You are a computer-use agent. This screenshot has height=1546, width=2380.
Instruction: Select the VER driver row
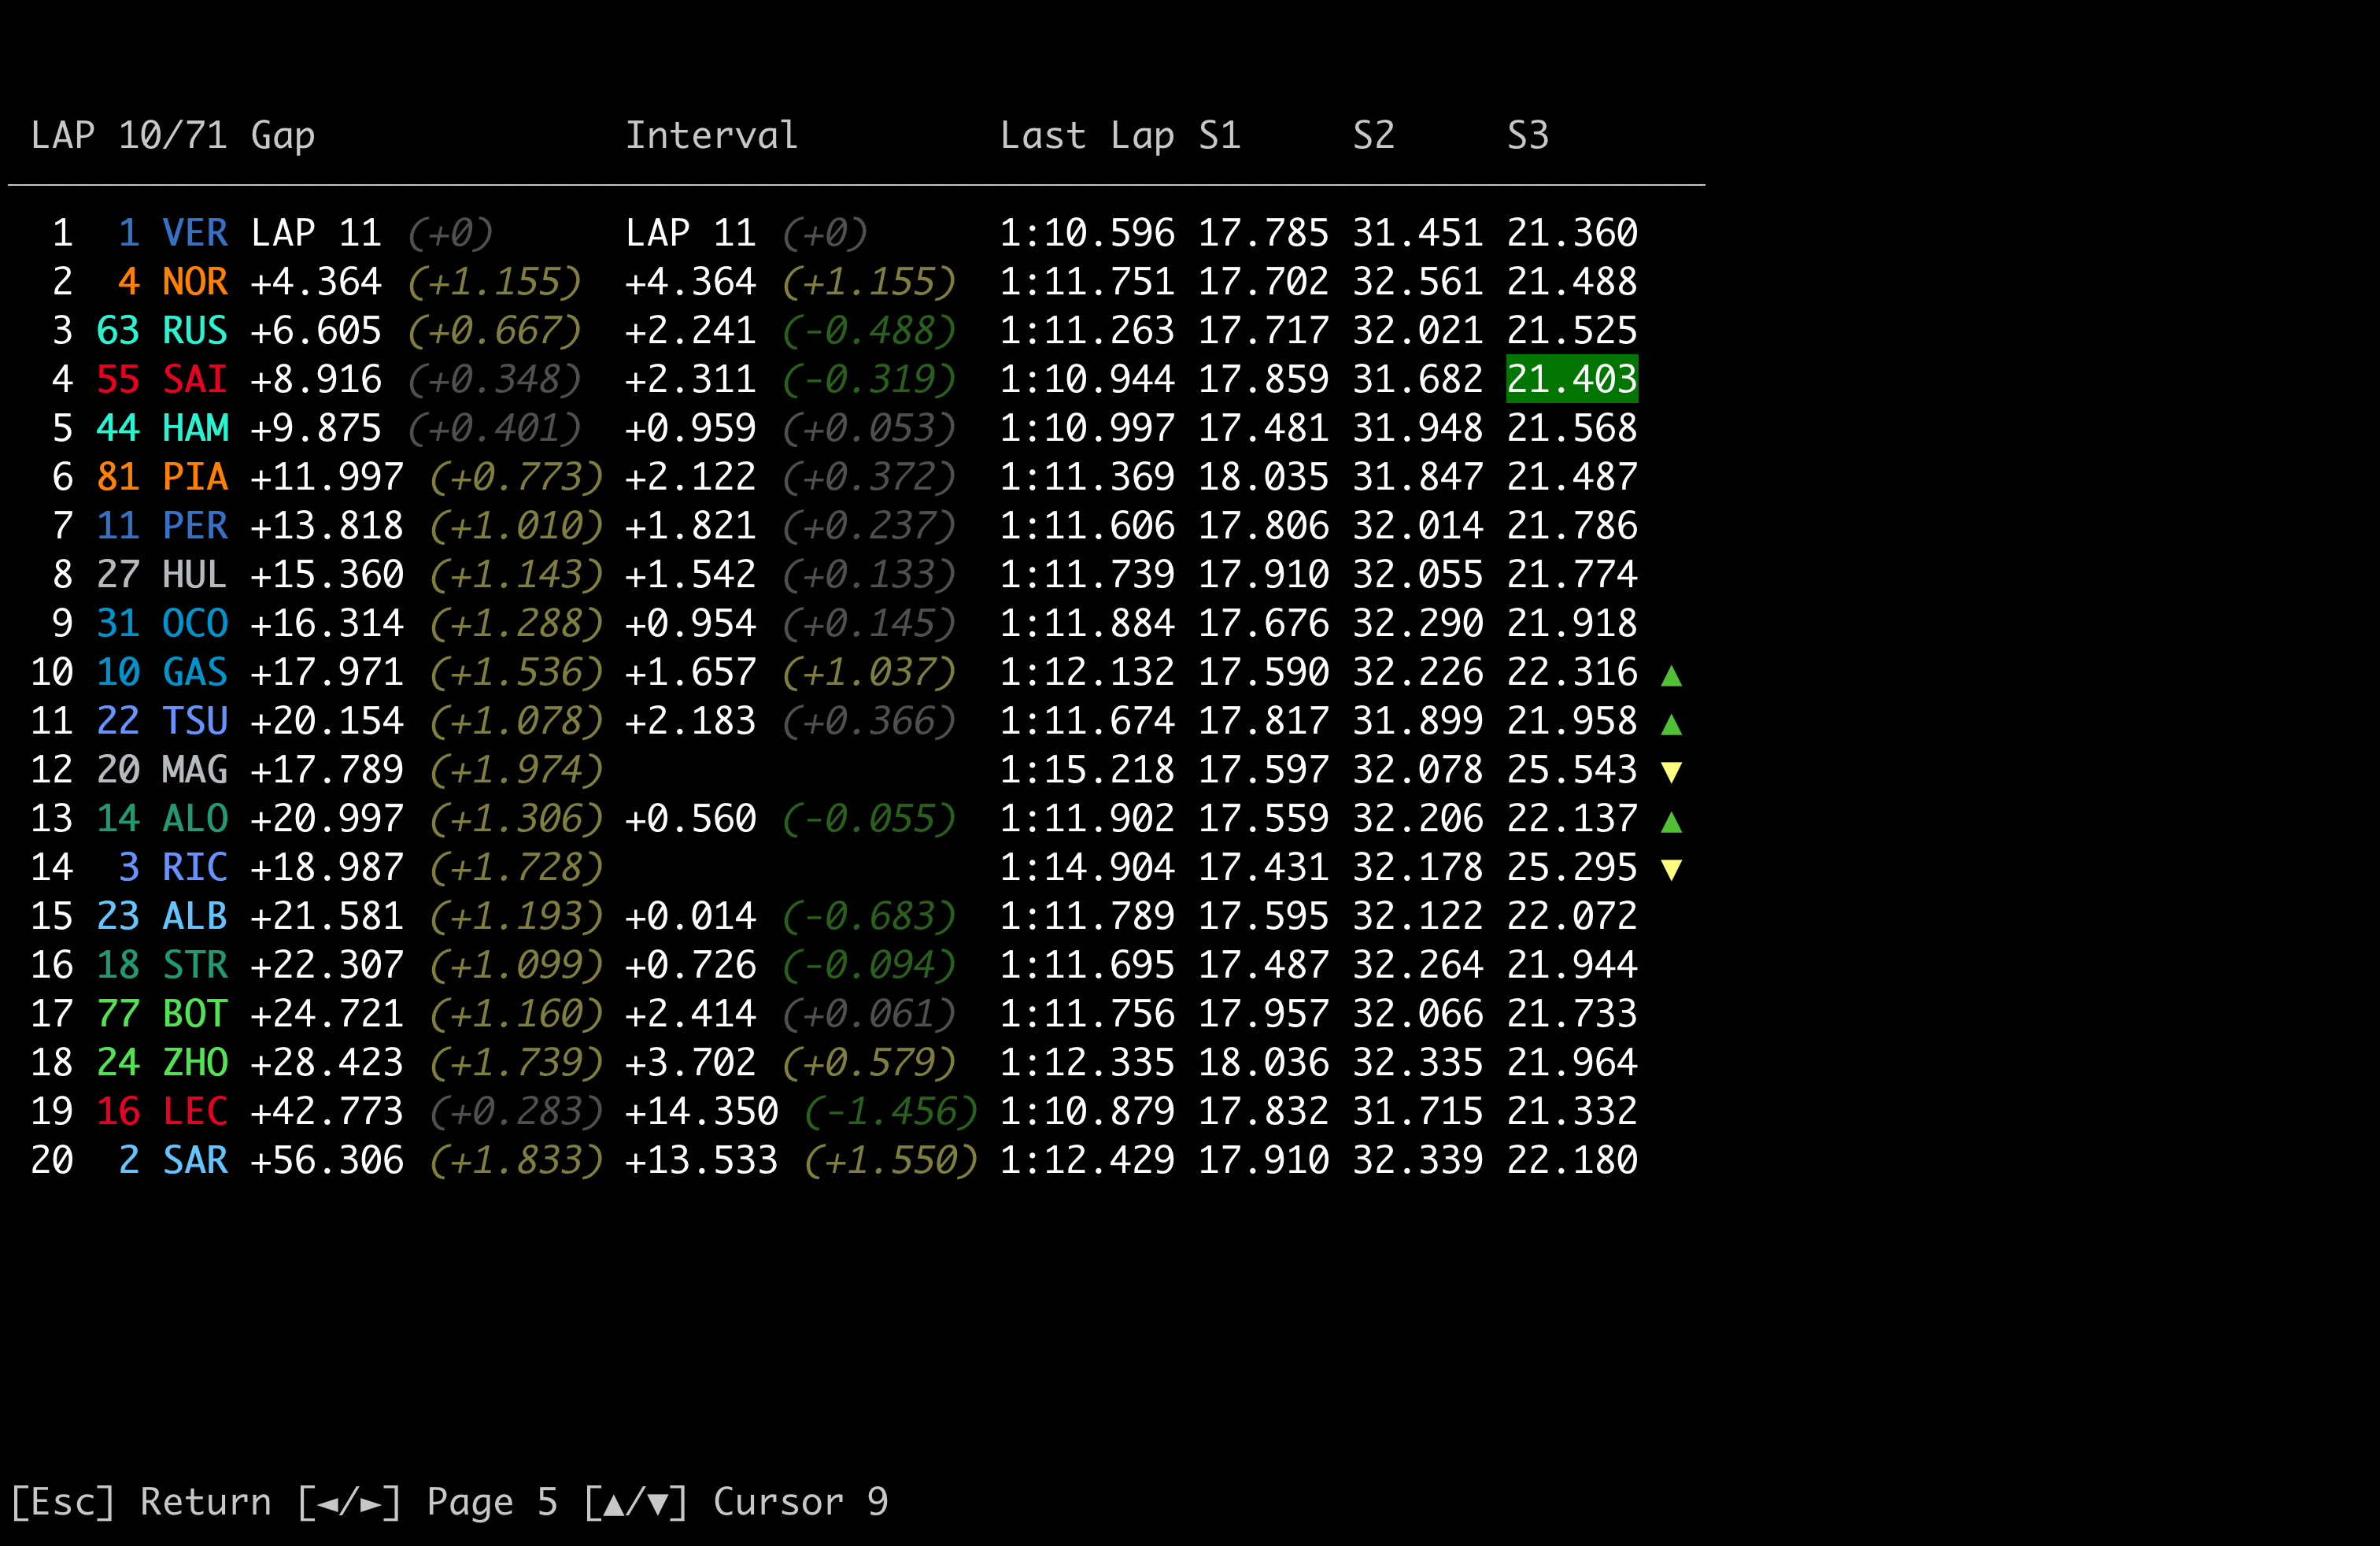(x=195, y=233)
